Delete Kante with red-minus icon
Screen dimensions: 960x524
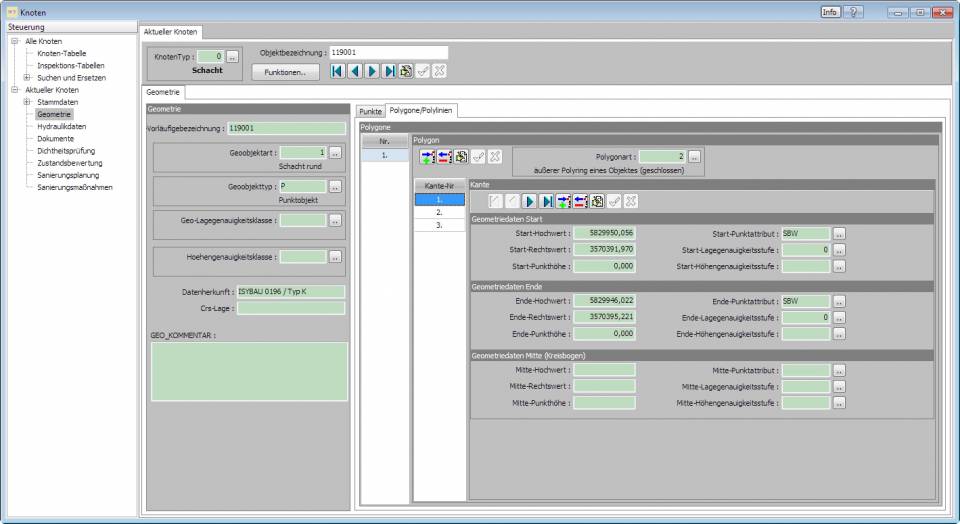(x=580, y=201)
